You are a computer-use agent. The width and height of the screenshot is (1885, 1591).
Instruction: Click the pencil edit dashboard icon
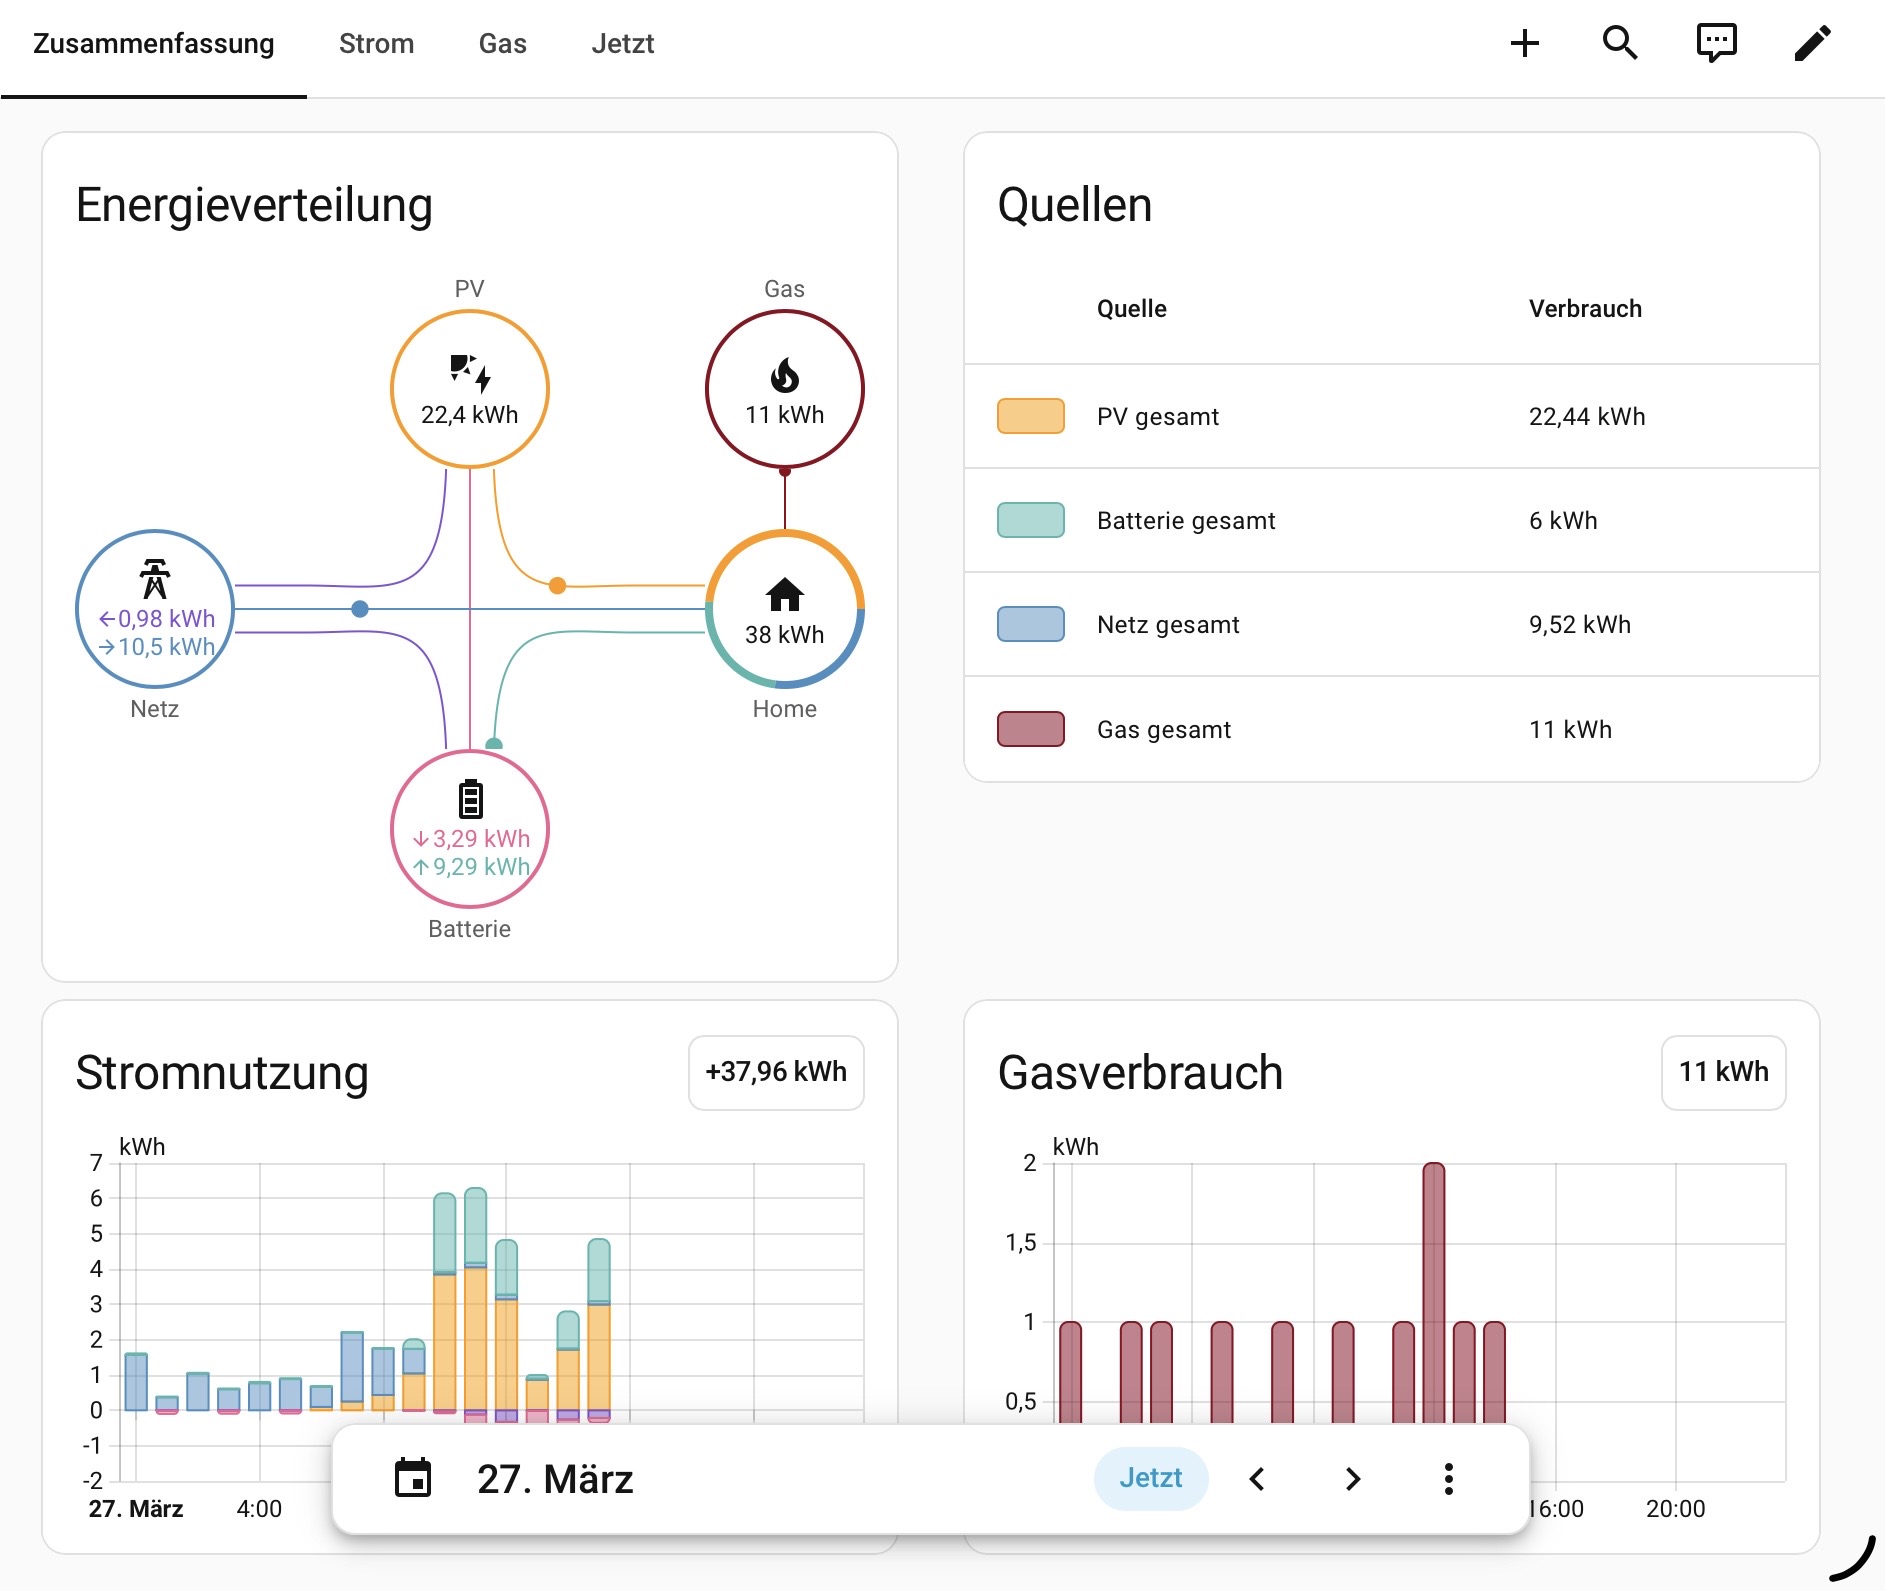coord(1812,43)
